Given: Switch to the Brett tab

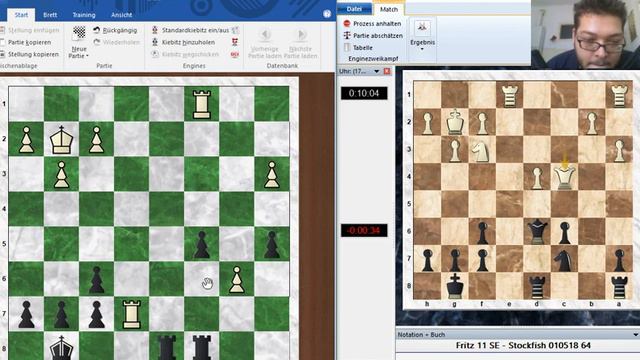Looking at the screenshot, I should (50, 15).
